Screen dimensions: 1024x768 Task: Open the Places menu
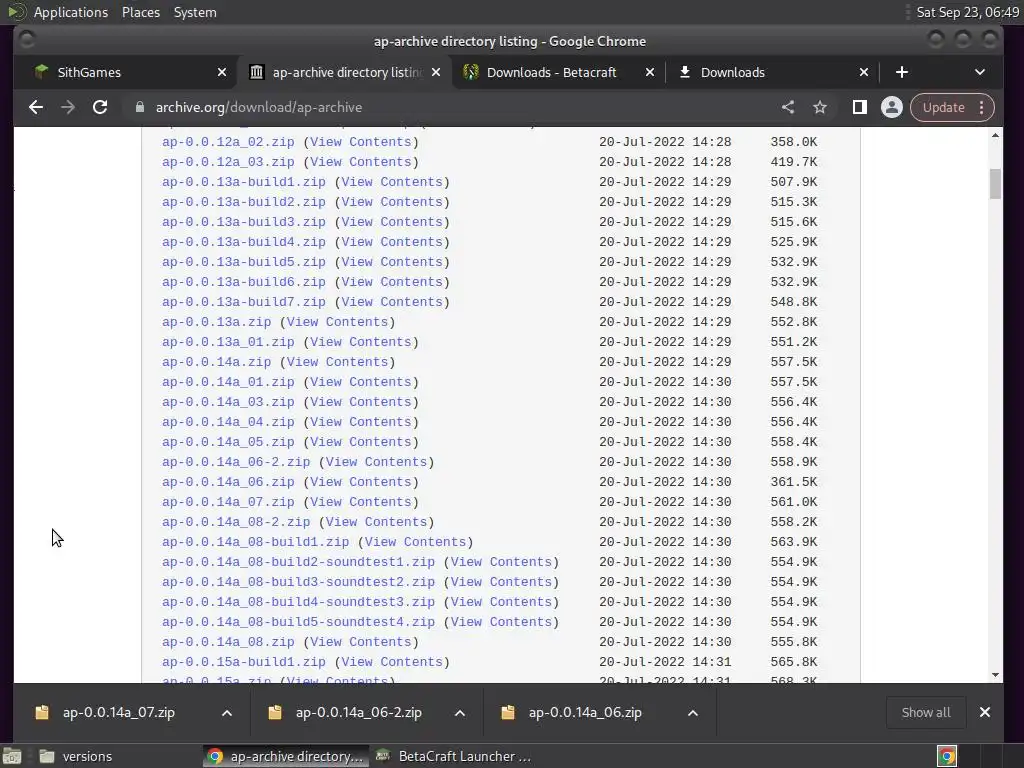[141, 12]
